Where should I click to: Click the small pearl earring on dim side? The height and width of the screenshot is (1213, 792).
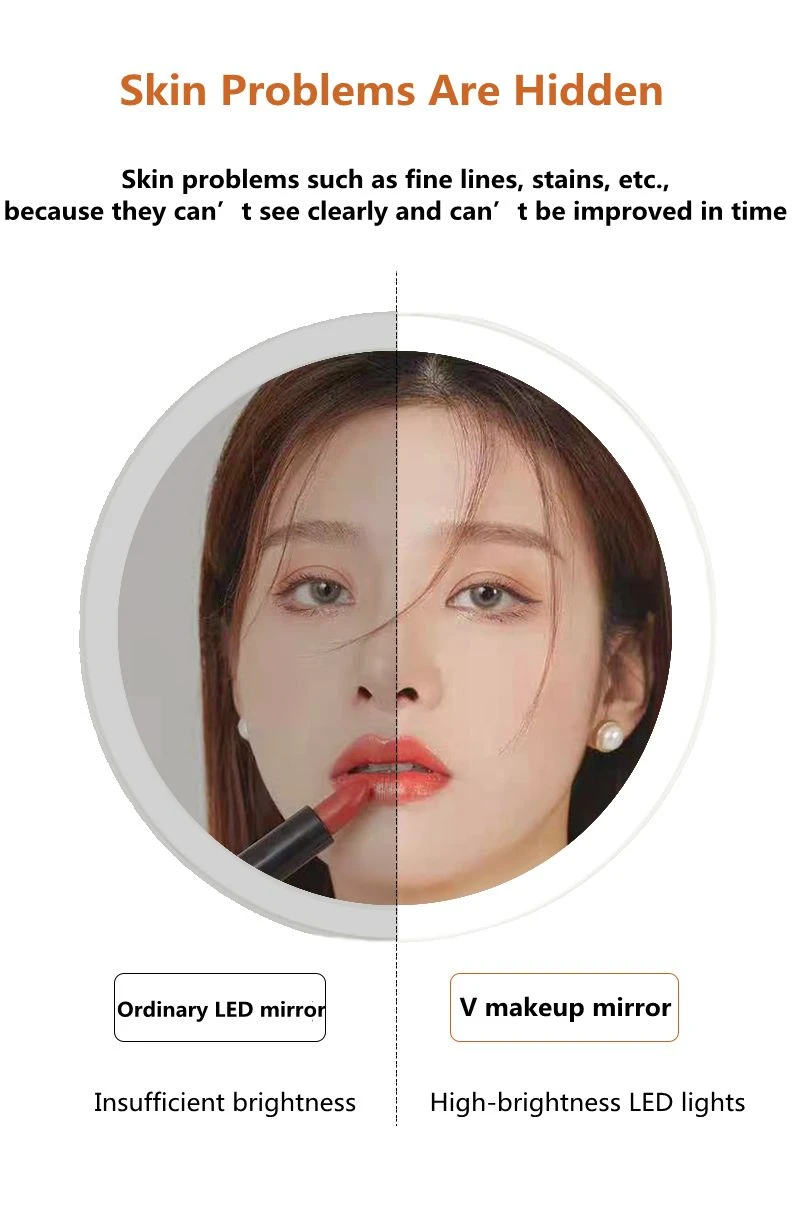[x=243, y=727]
